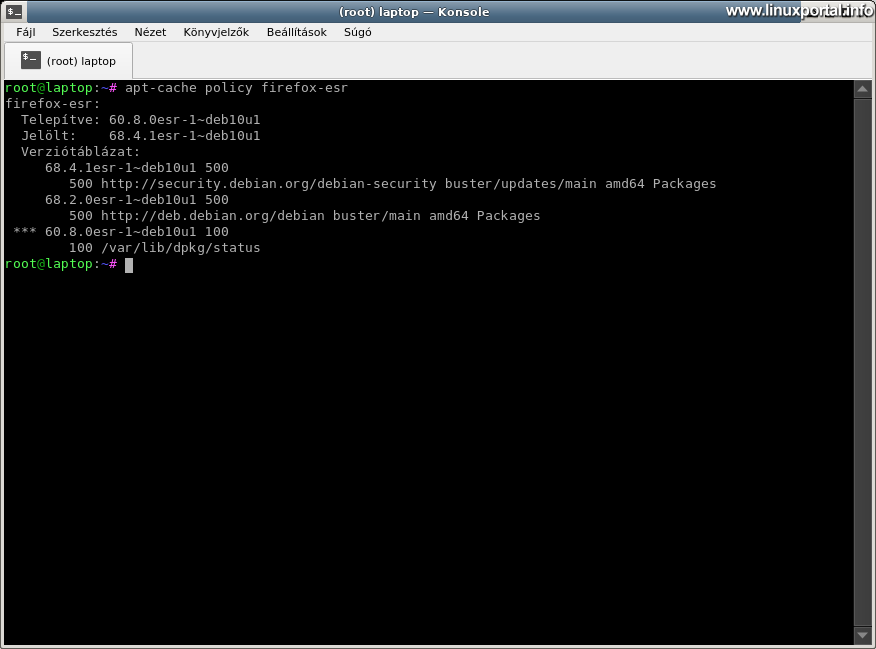Click the terminal icon on the (root) laptop tab
The width and height of the screenshot is (876, 649).
[28, 58]
